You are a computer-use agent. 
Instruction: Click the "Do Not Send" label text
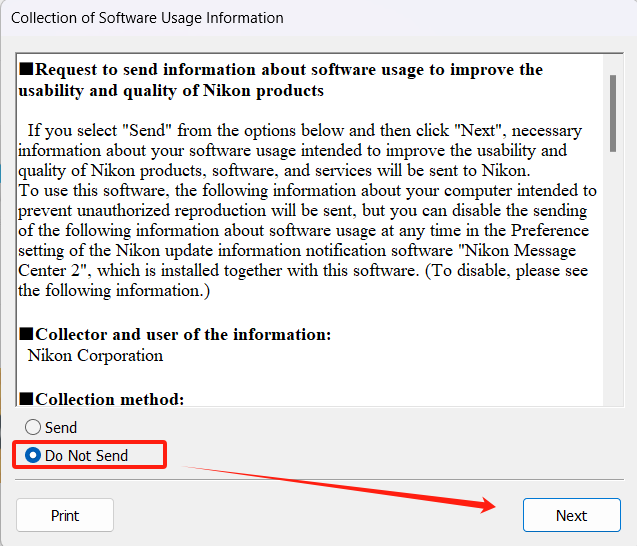[87, 456]
